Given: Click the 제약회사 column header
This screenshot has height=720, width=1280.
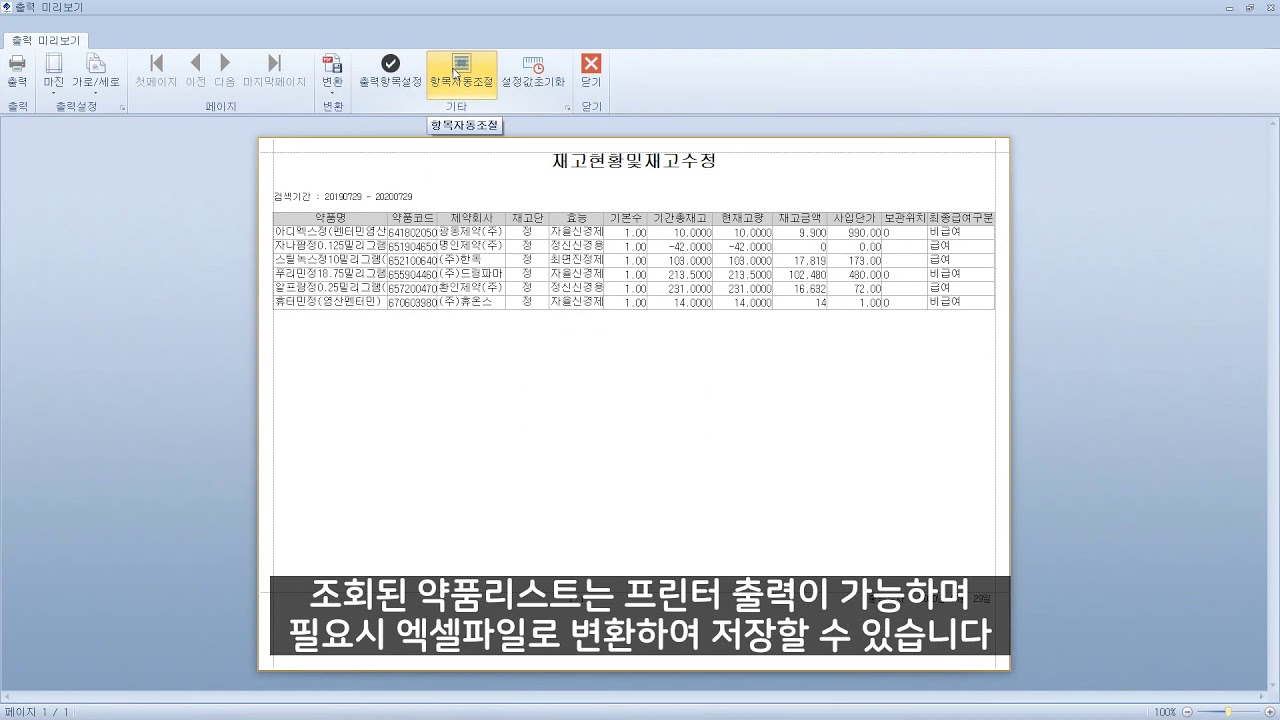Looking at the screenshot, I should point(471,218).
